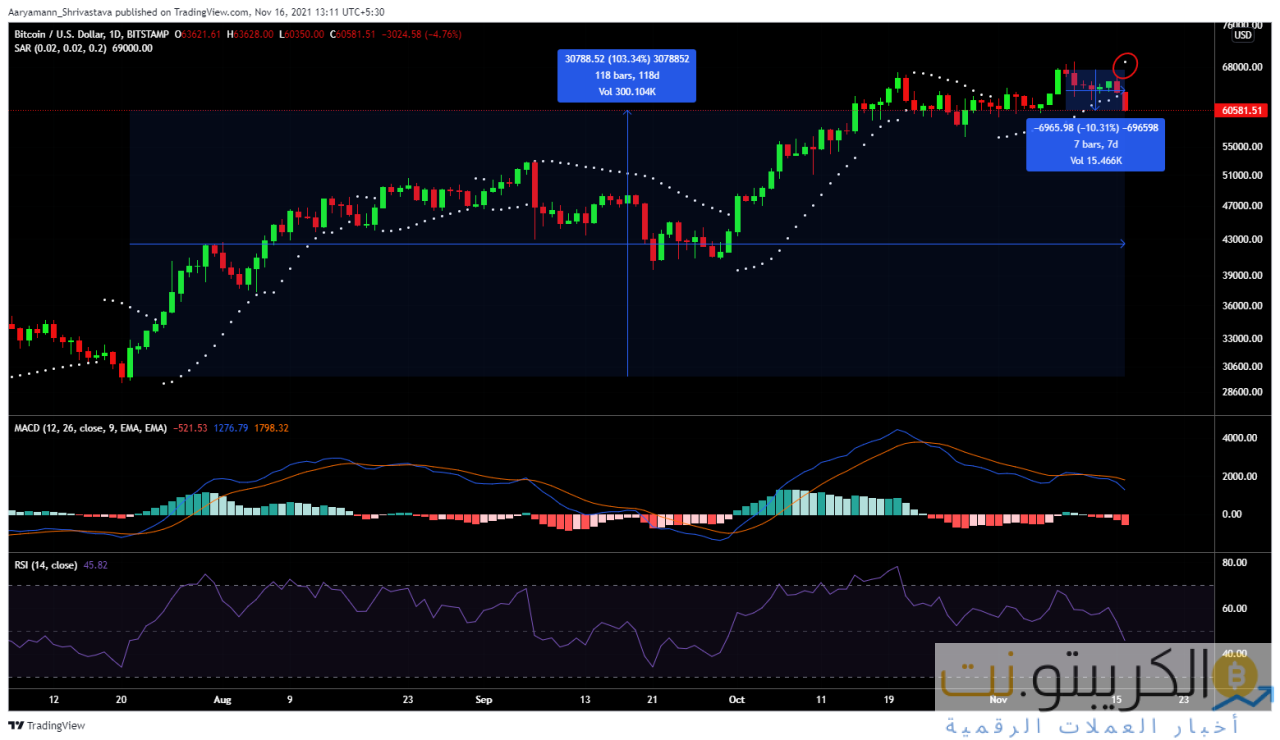Select the Bitcoin / U.S. Dollar symbol title

62,33
